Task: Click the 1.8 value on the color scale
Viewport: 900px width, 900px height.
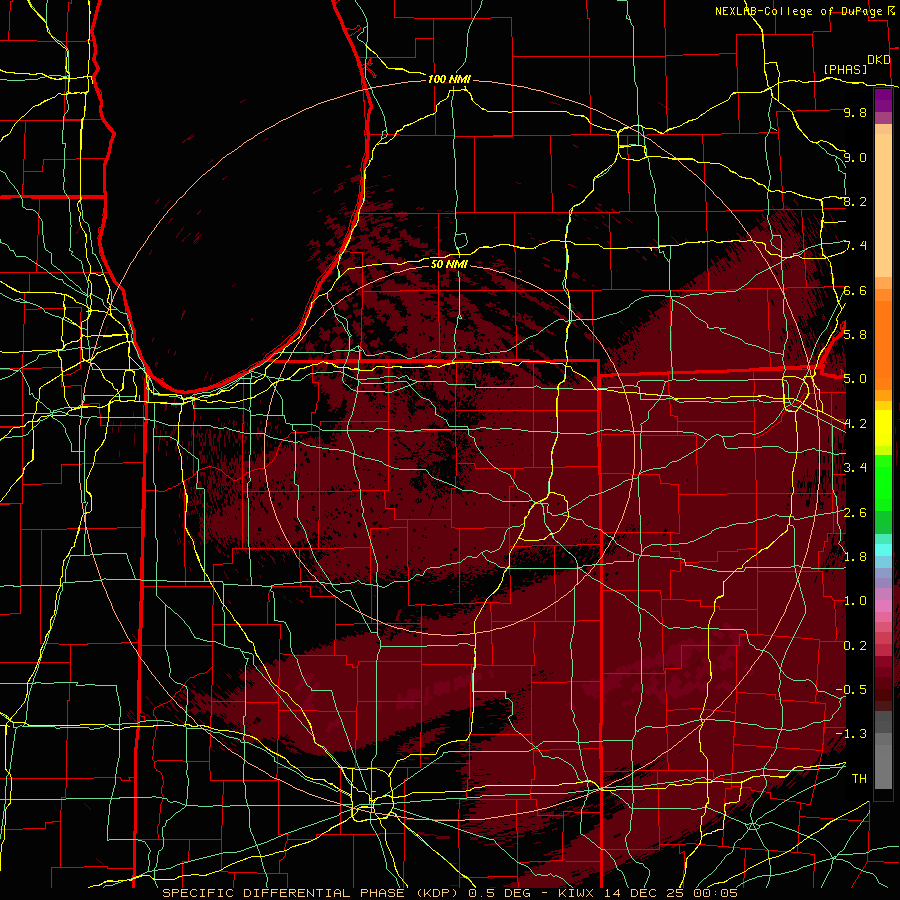Action: [855, 557]
